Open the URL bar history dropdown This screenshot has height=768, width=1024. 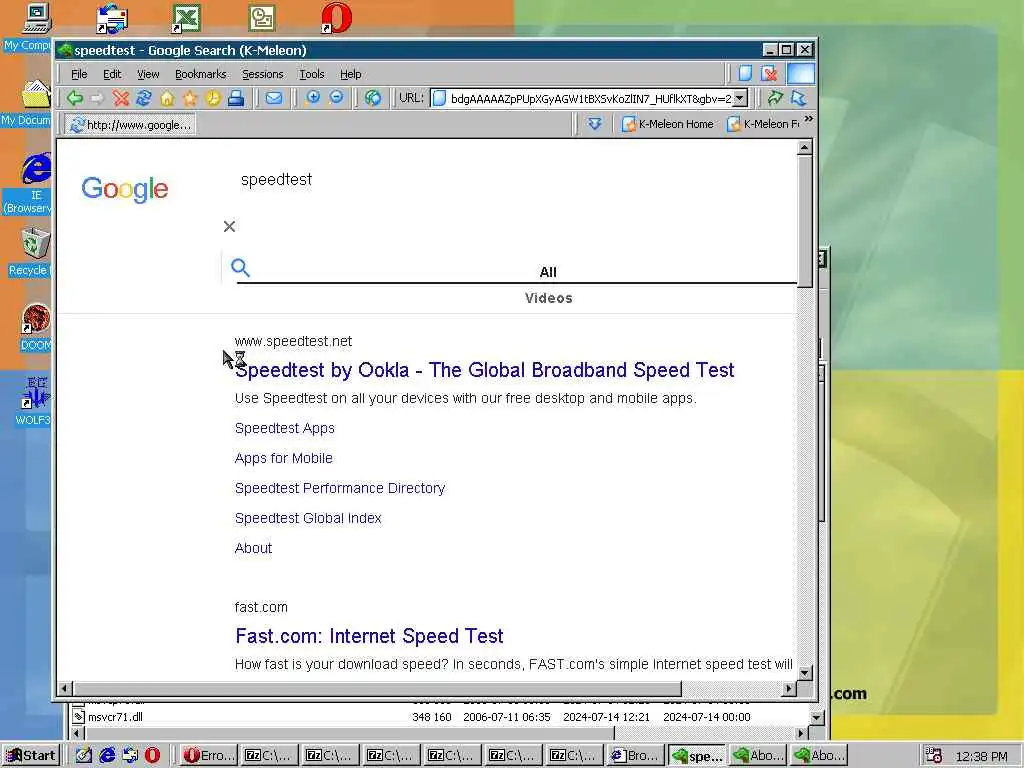tap(739, 99)
